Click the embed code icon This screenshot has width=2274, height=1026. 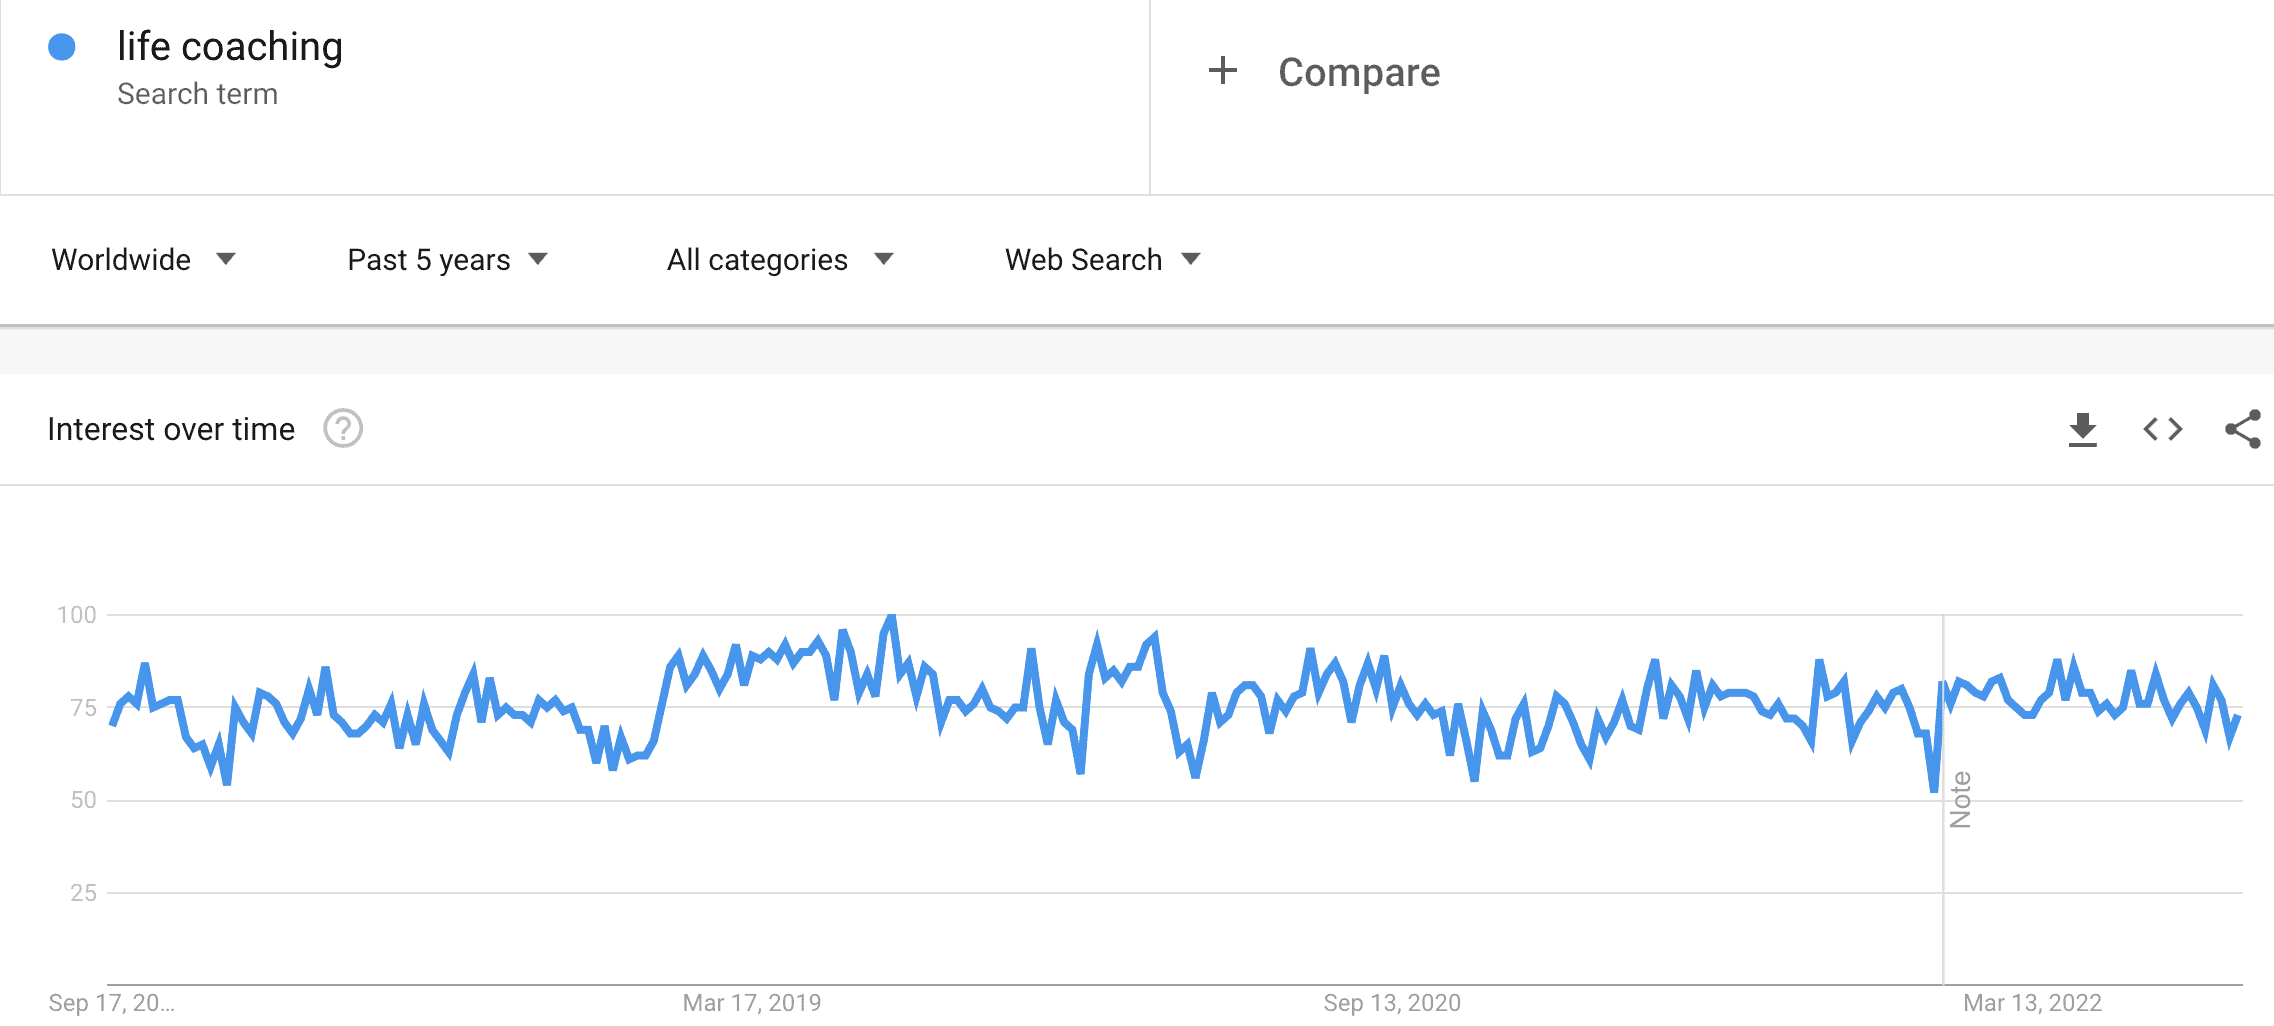[2165, 429]
